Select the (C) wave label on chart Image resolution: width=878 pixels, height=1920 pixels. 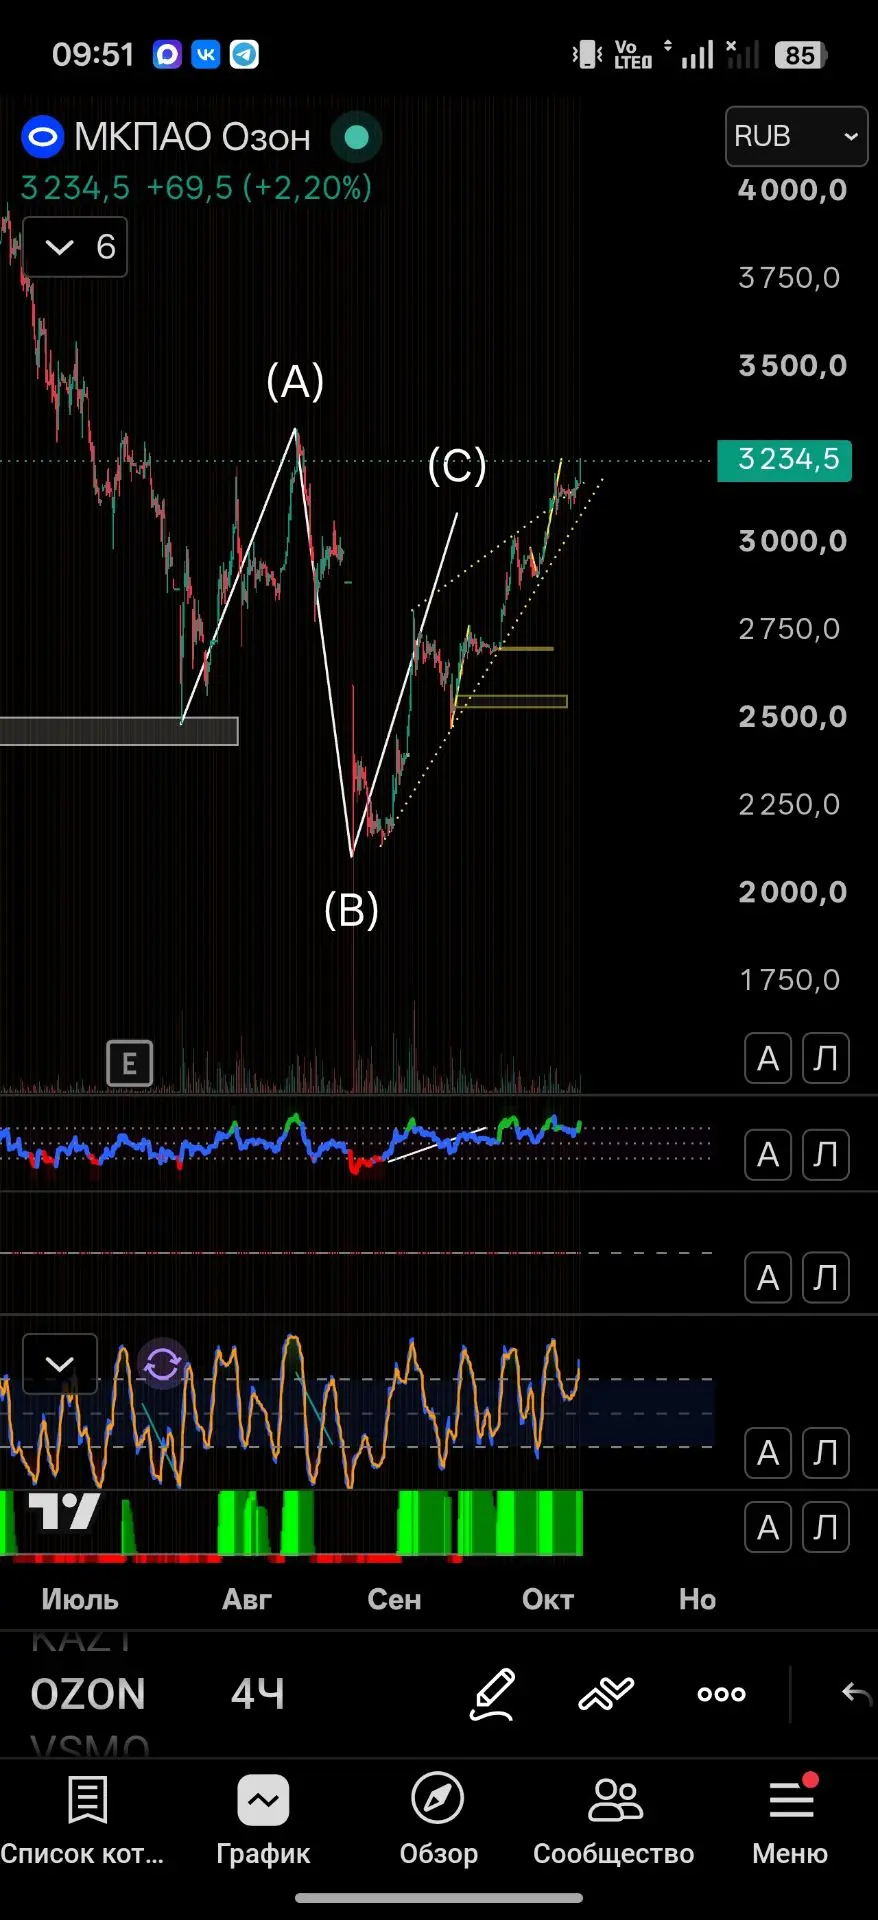pyautogui.click(x=457, y=466)
